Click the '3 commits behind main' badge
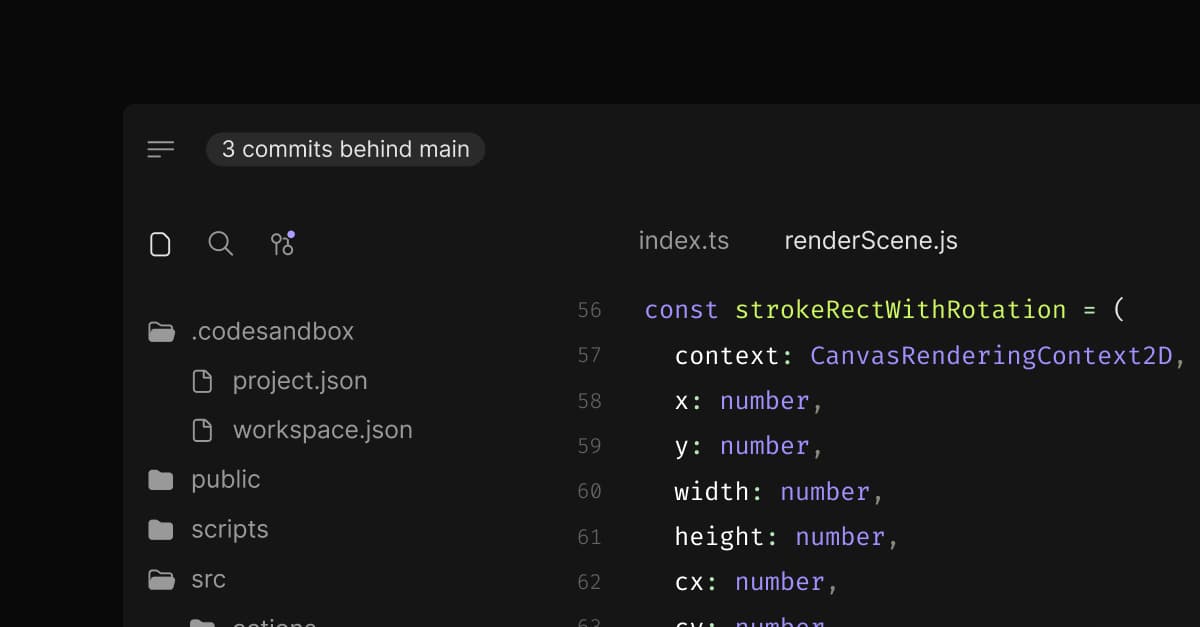The image size is (1200, 627). (345, 149)
